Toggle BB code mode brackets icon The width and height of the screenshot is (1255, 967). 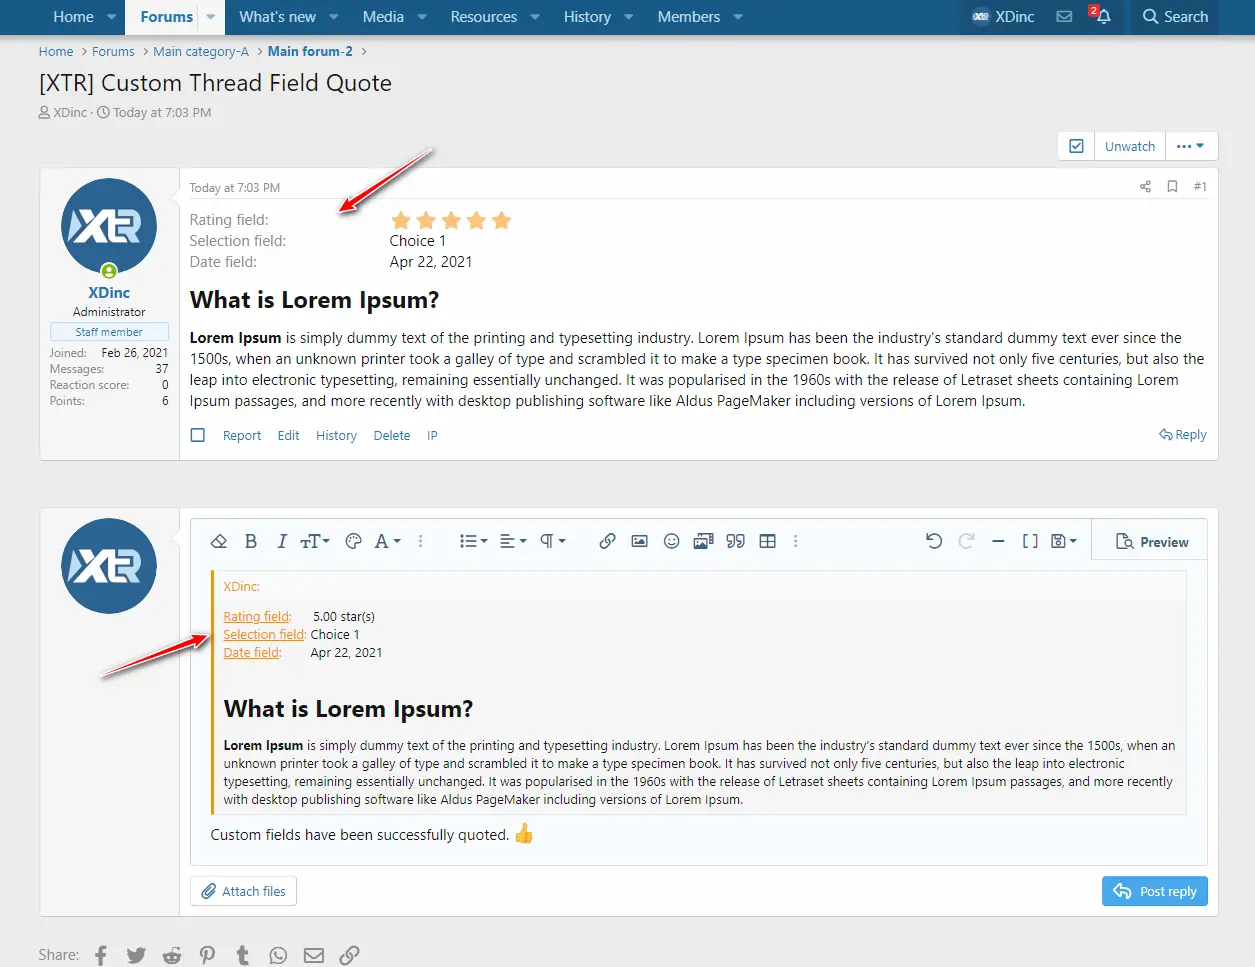(x=1030, y=541)
